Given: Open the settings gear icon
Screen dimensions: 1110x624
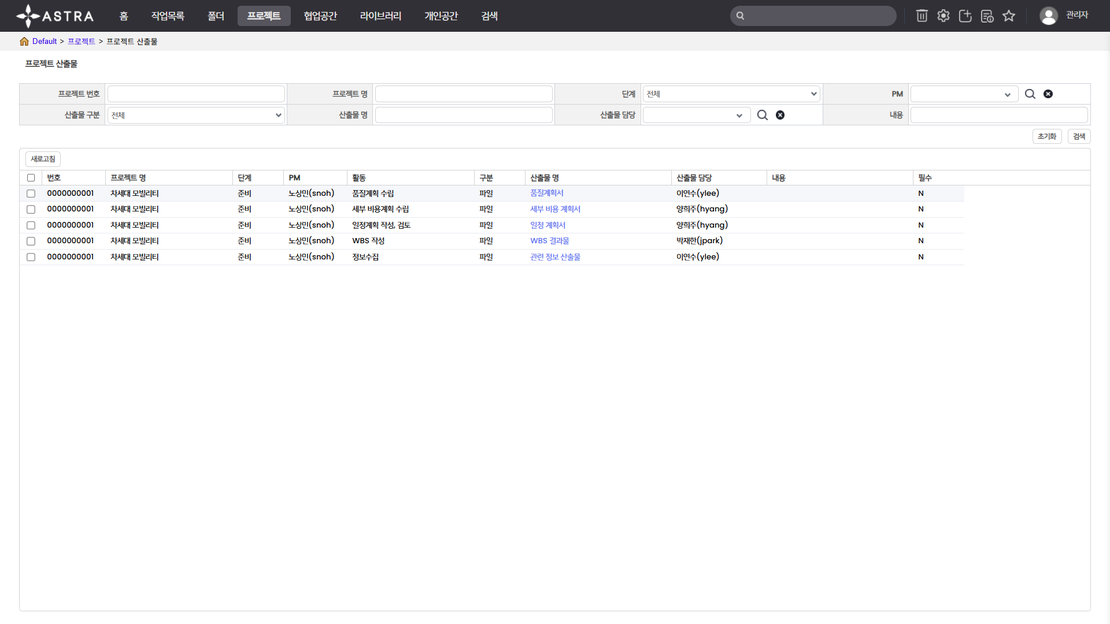Looking at the screenshot, I should tap(943, 16).
